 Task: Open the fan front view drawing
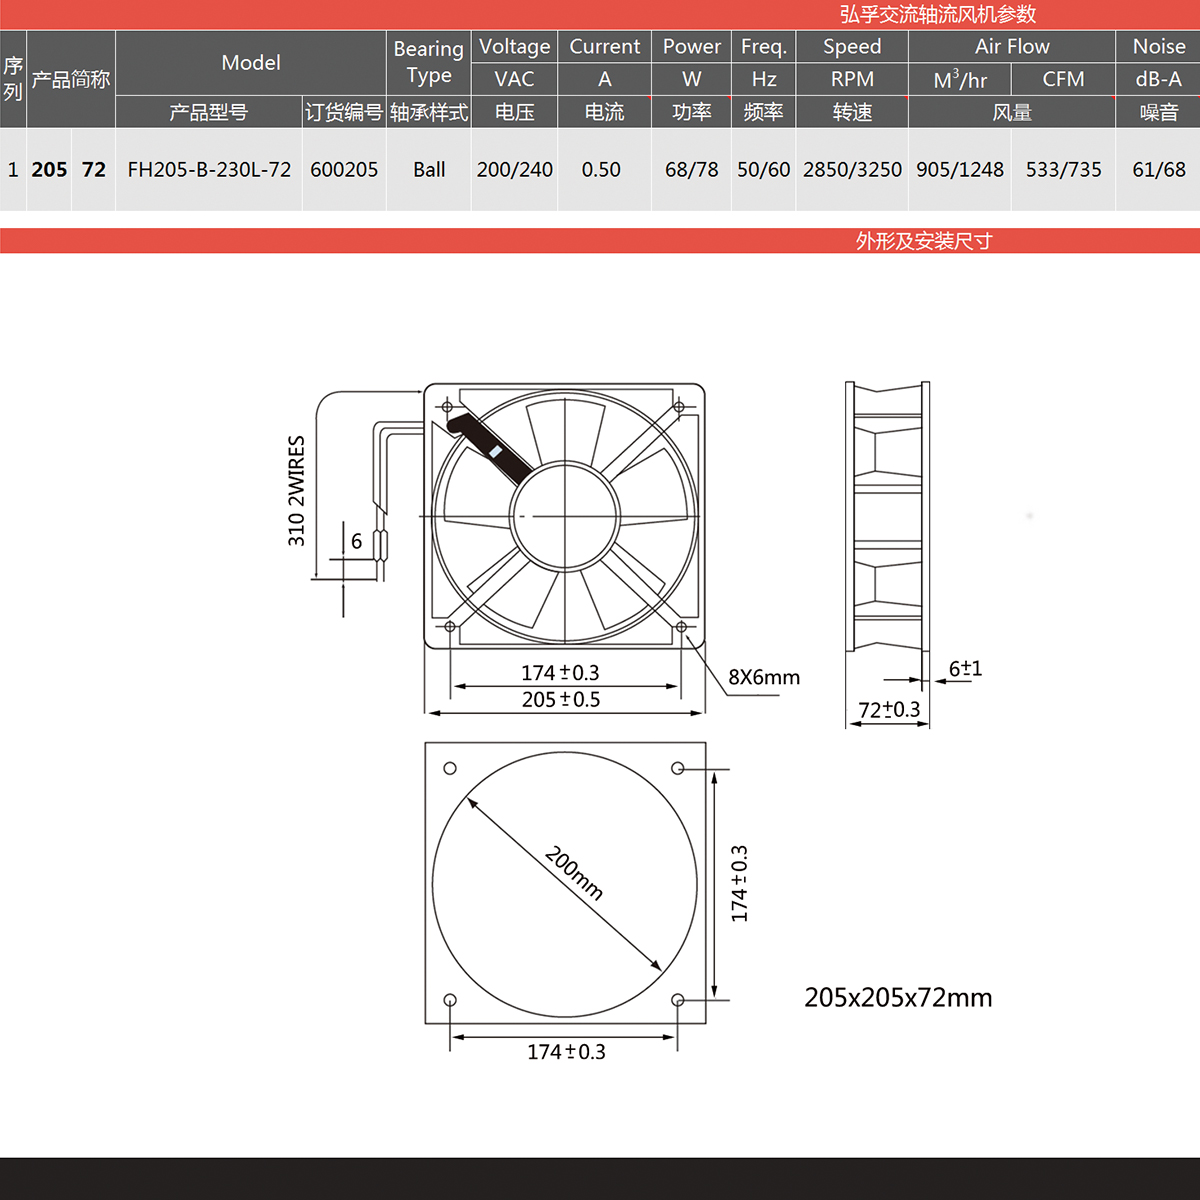pos(565,516)
